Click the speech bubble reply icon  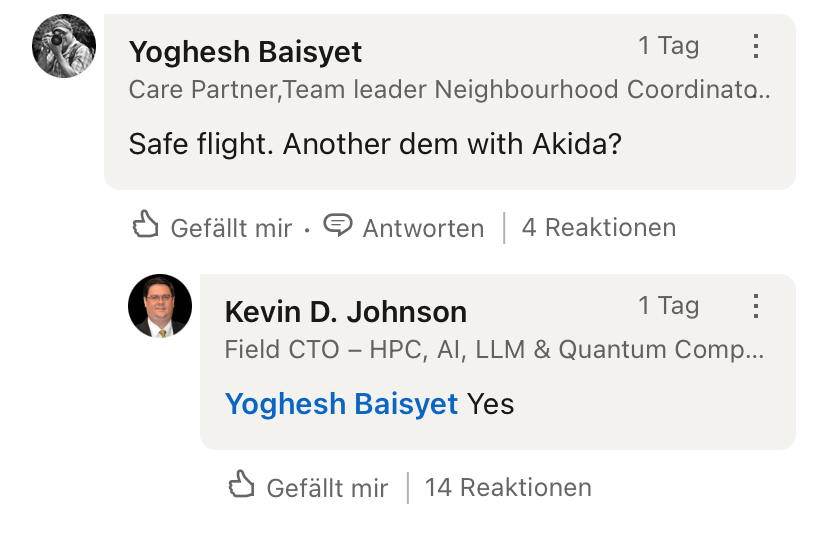click(339, 226)
